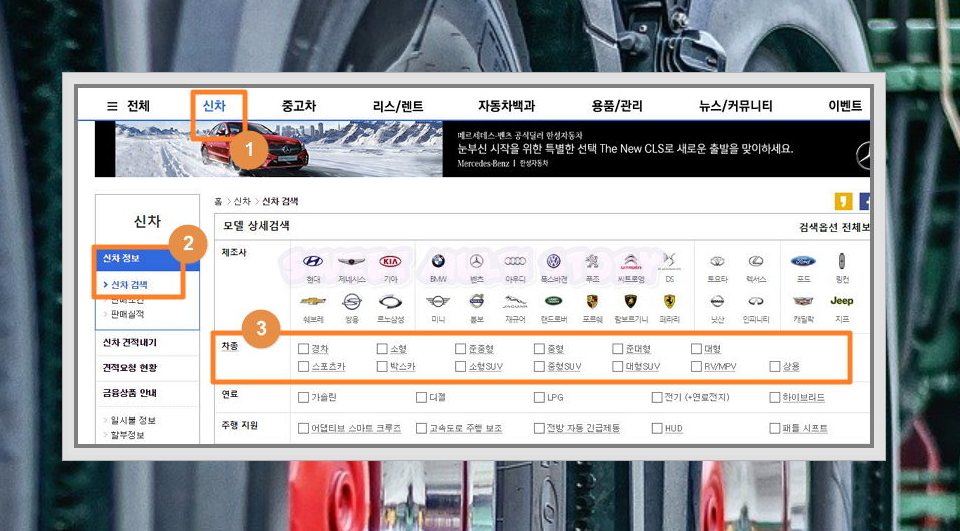
Task: Enable the 가솔린 fuel filter
Action: (303, 397)
